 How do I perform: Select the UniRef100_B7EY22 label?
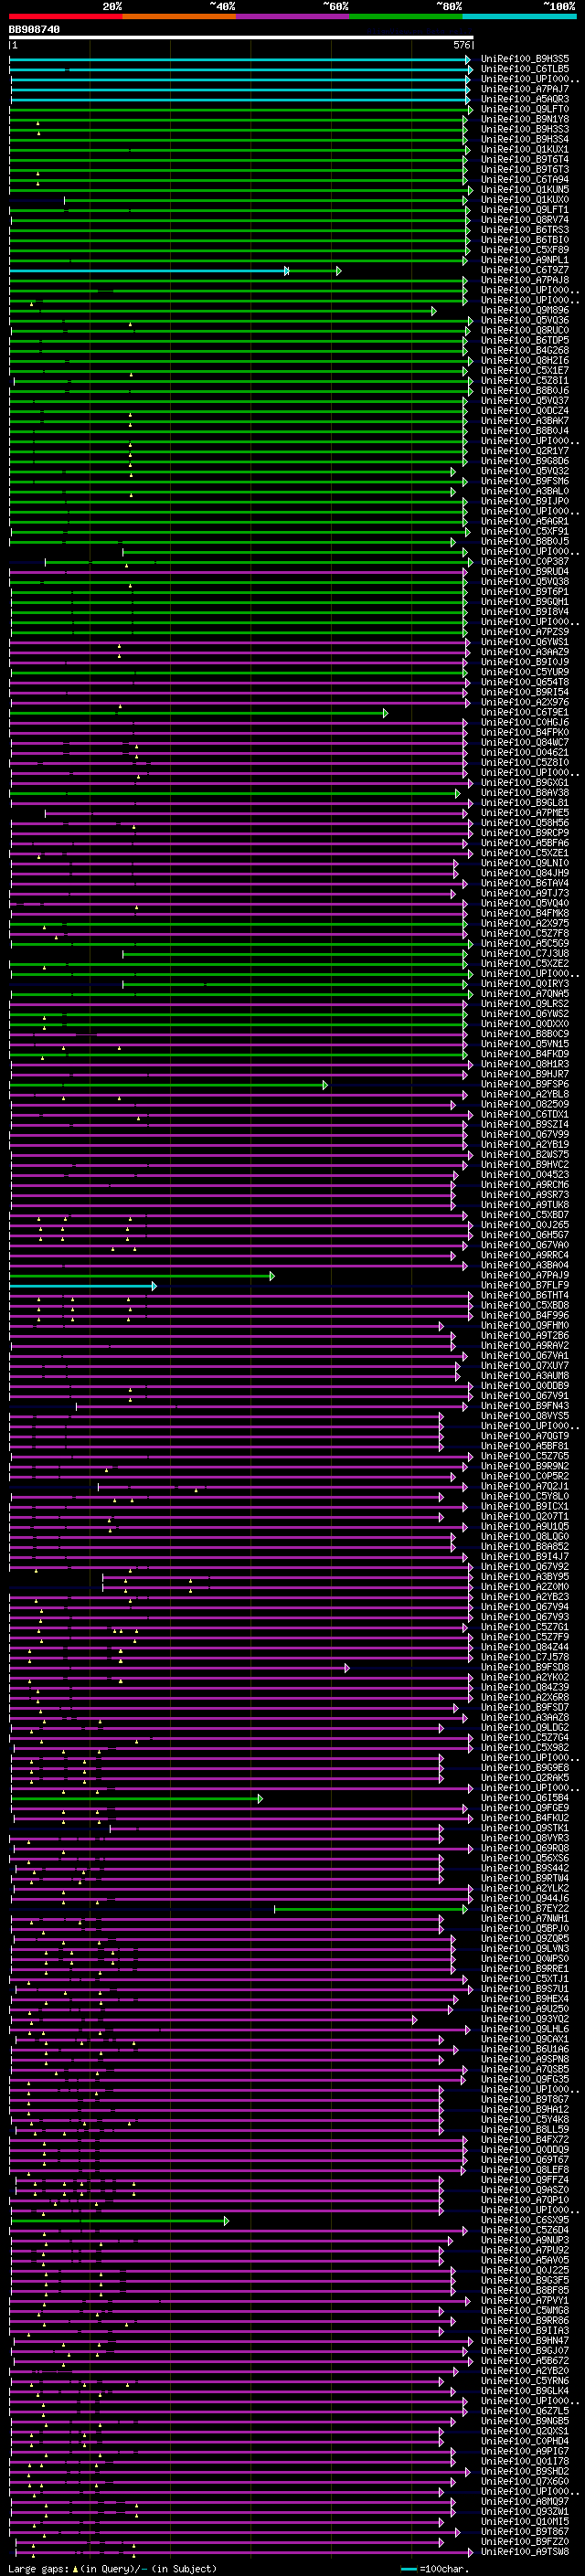525,1908
